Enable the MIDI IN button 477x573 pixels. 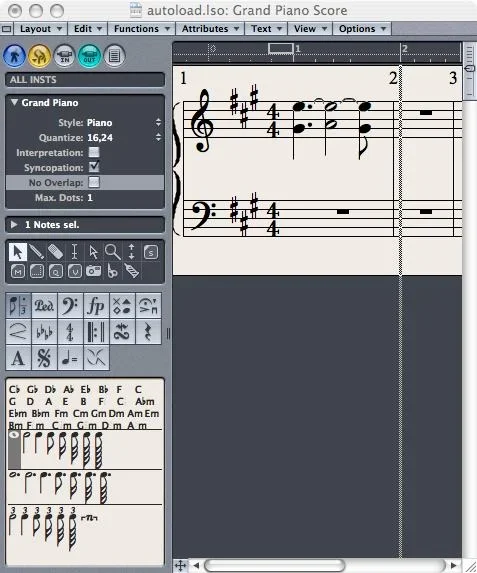pos(65,56)
